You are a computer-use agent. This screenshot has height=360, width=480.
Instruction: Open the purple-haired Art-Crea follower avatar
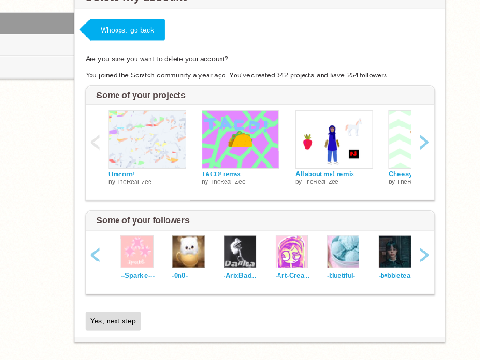[292, 252]
